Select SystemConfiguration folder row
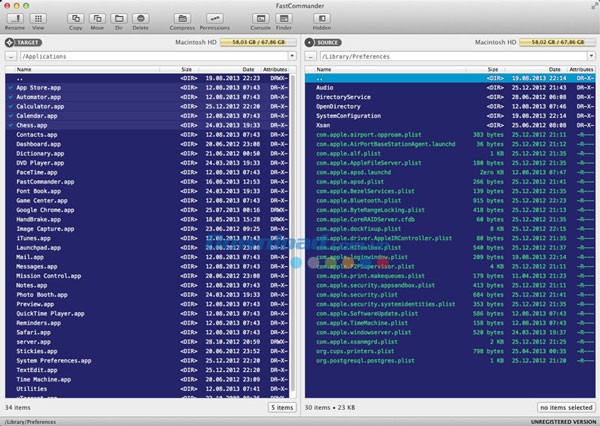Viewport: 600px width, 426px height. [450, 116]
